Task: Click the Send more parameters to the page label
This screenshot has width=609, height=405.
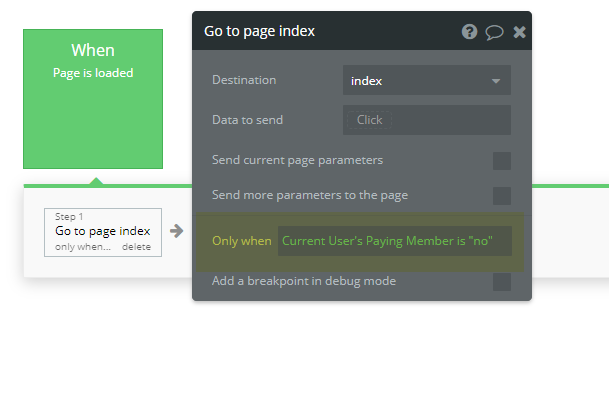Action: [x=310, y=195]
